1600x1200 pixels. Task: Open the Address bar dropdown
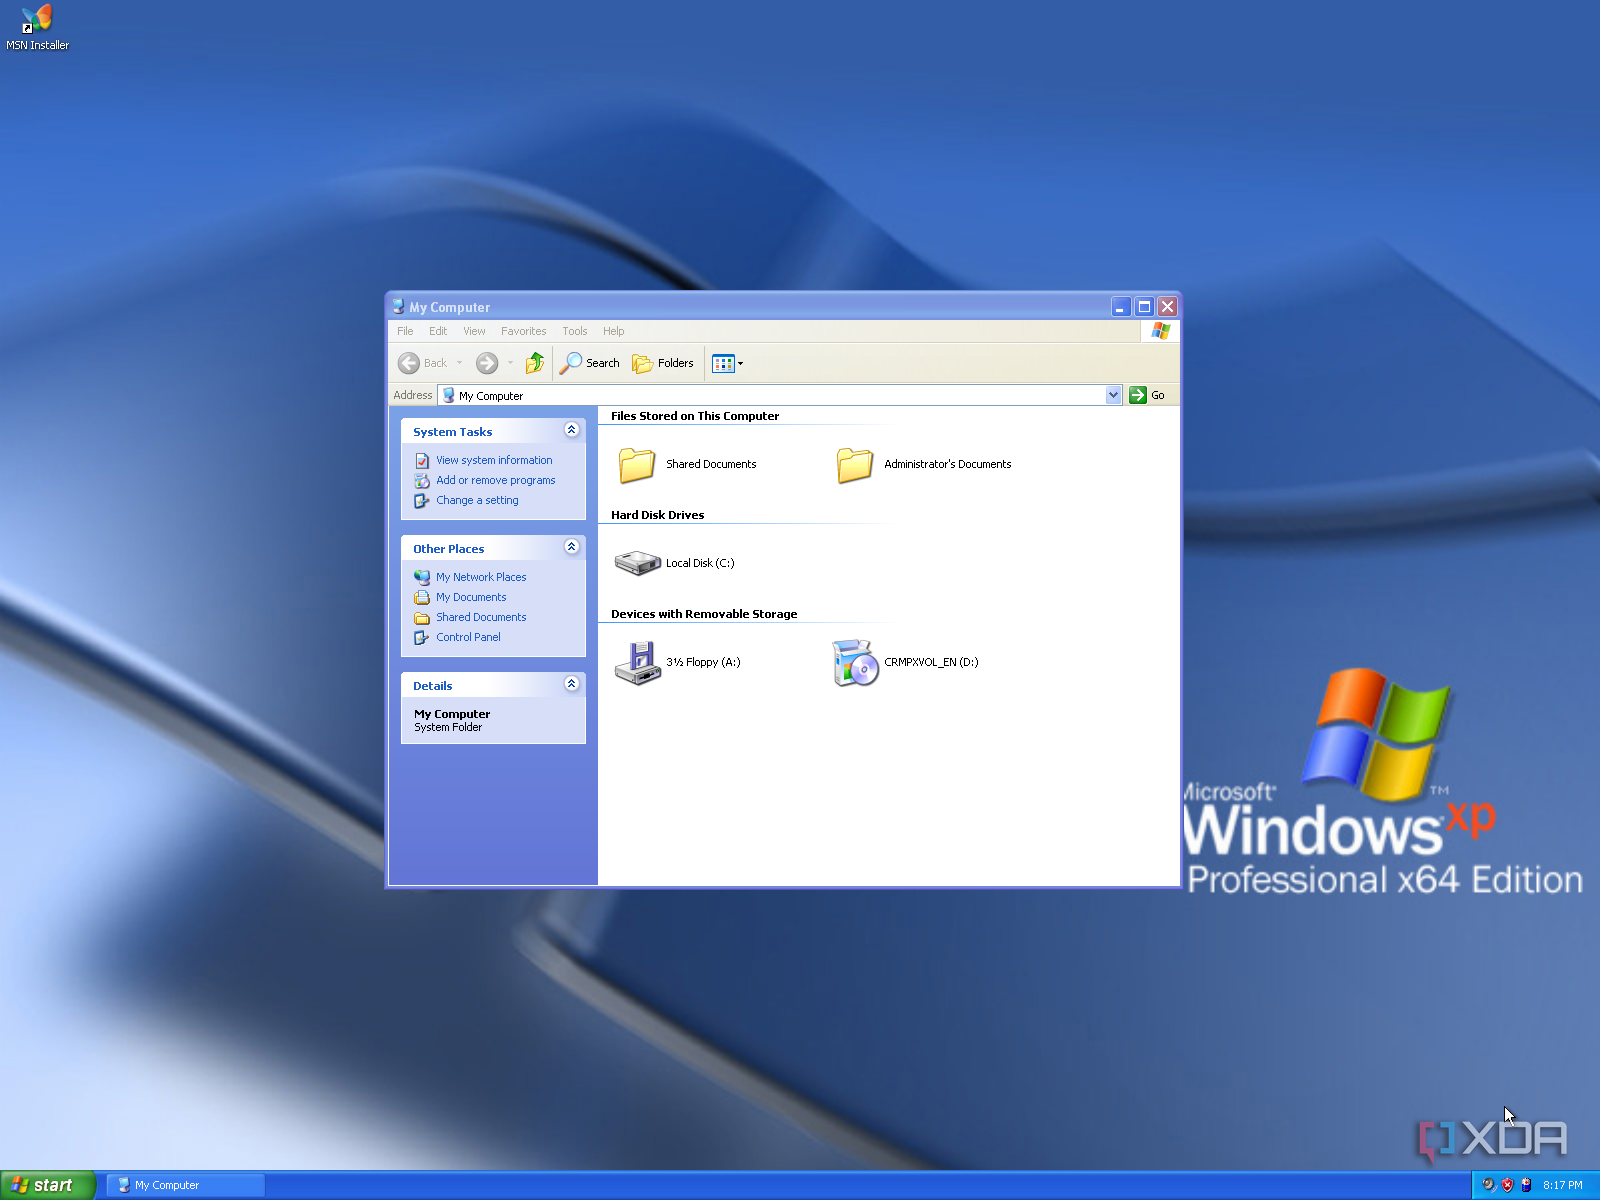click(1113, 394)
